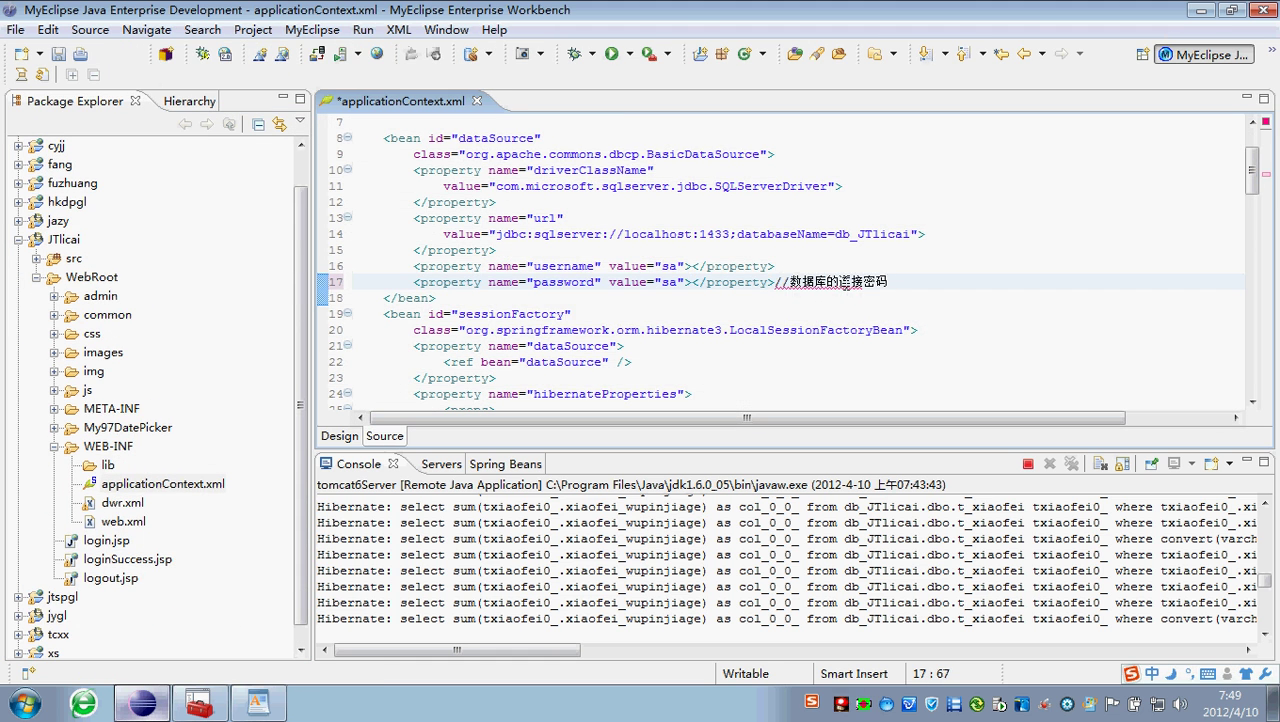Image resolution: width=1280 pixels, height=722 pixels.
Task: Click the Clear Console icon
Action: tap(1099, 464)
